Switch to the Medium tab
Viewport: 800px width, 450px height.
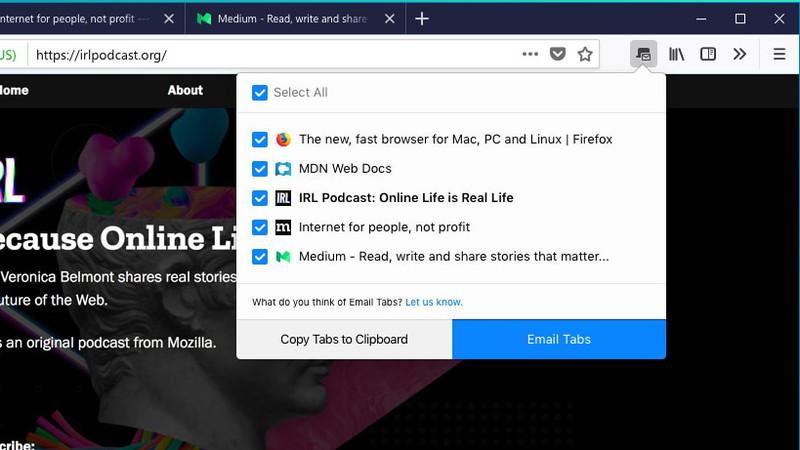(x=295, y=19)
